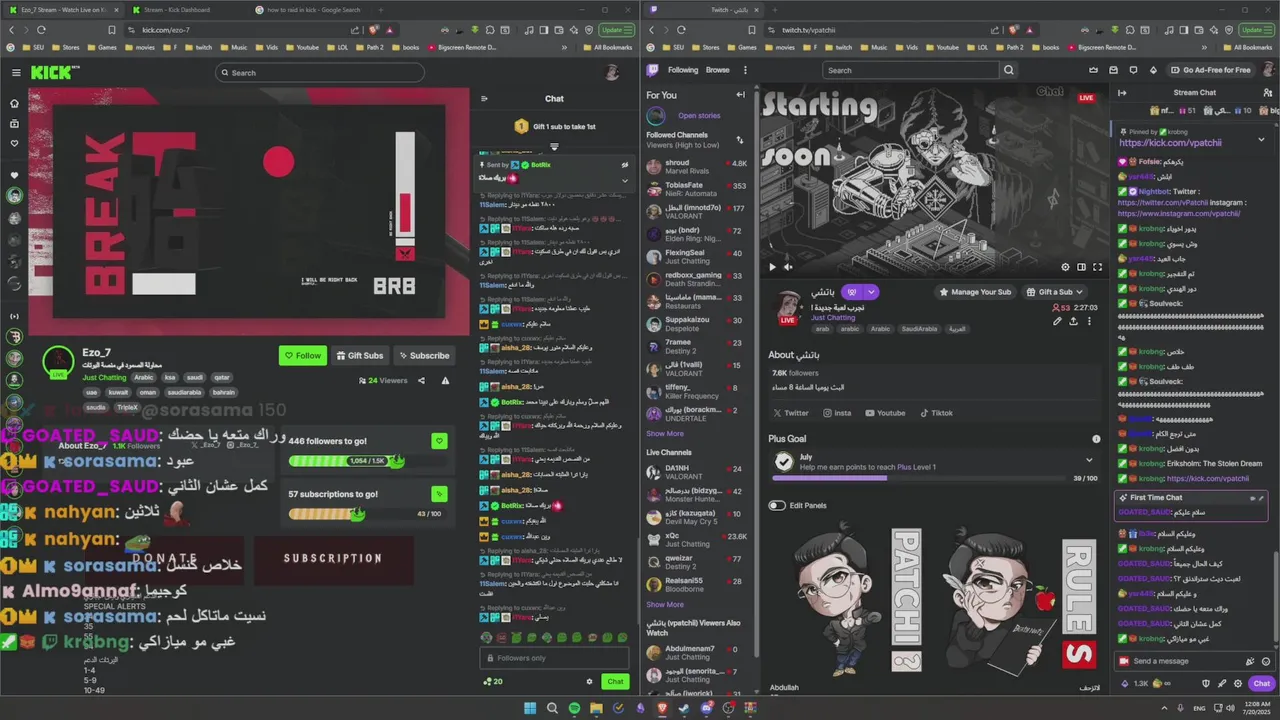1280x720 pixels.
Task: Open Twitch Bits diamond icon
Action: 1153,70
